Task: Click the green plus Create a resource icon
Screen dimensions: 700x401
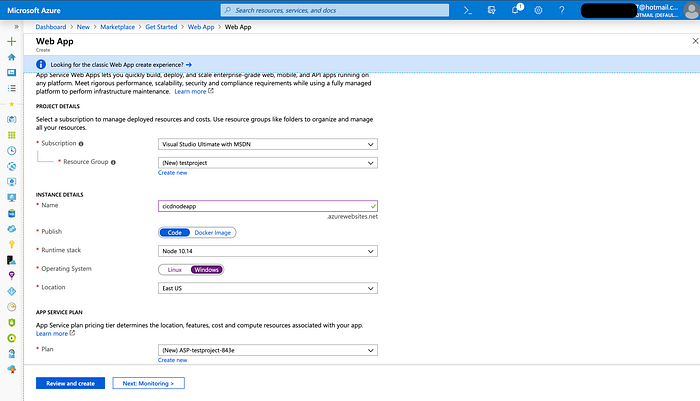Action: [12, 42]
